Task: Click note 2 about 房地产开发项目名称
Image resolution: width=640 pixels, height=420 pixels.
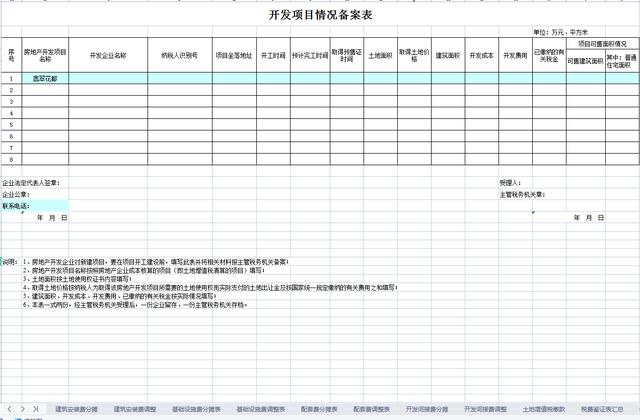Action: [144, 270]
